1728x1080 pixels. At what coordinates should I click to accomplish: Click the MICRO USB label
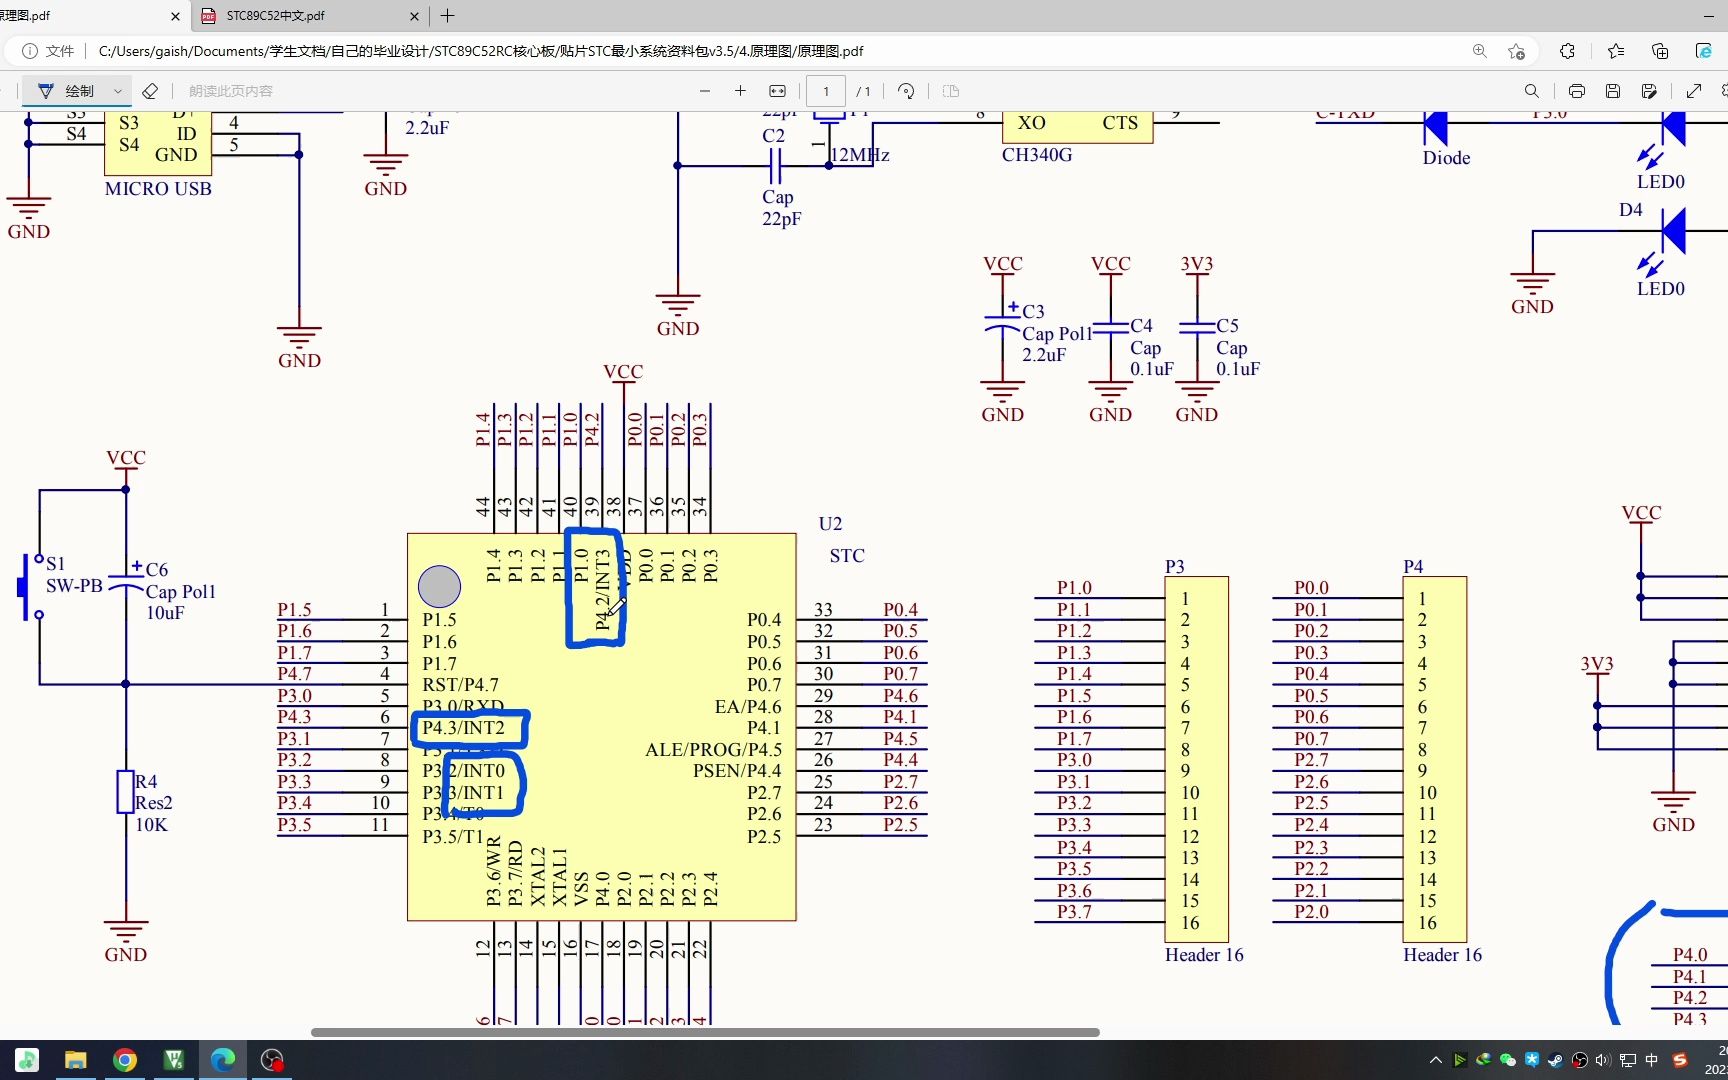158,189
